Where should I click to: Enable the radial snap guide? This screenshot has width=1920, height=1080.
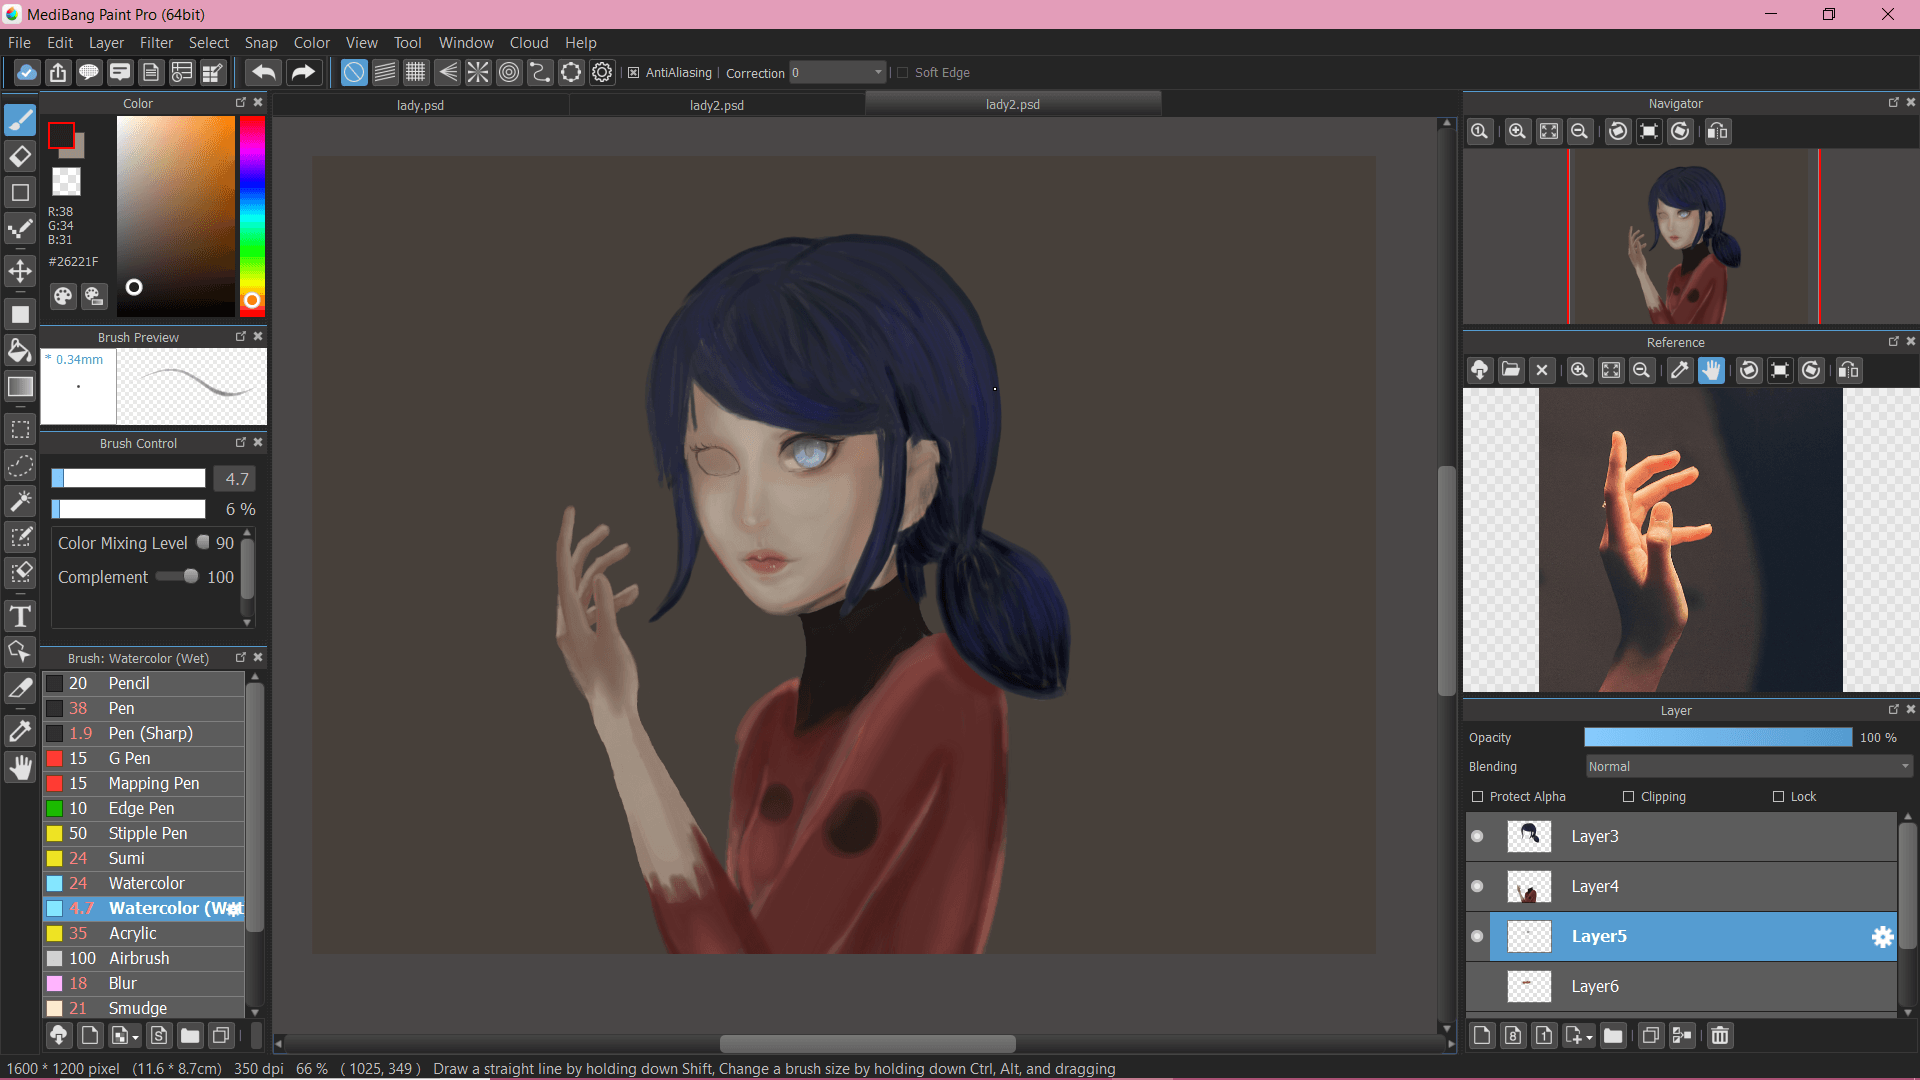click(x=478, y=72)
